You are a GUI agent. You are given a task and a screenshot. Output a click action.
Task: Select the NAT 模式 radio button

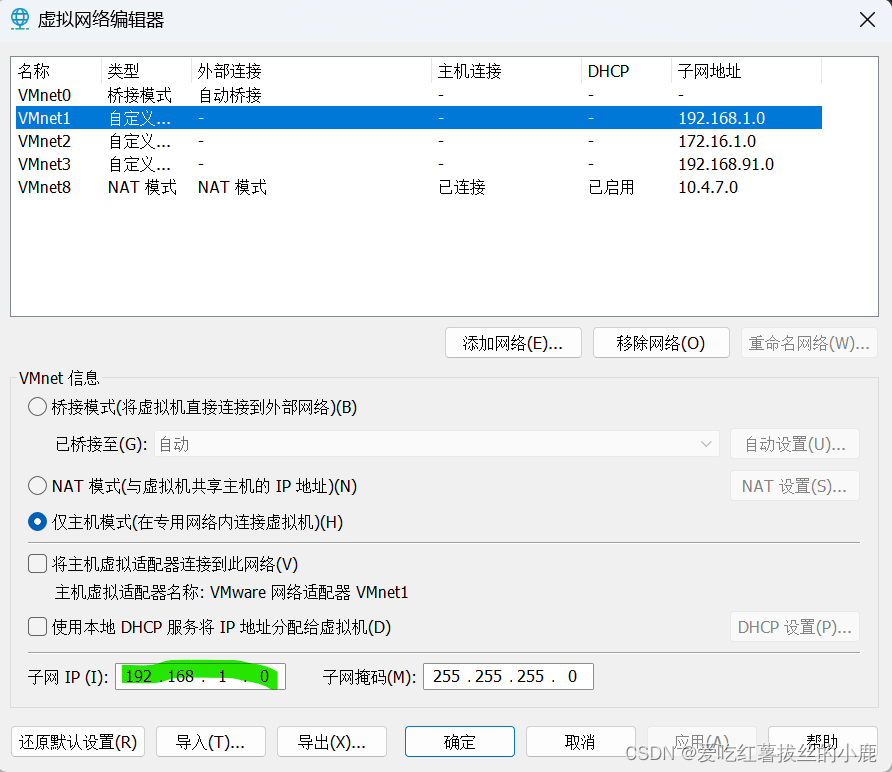click(38, 486)
